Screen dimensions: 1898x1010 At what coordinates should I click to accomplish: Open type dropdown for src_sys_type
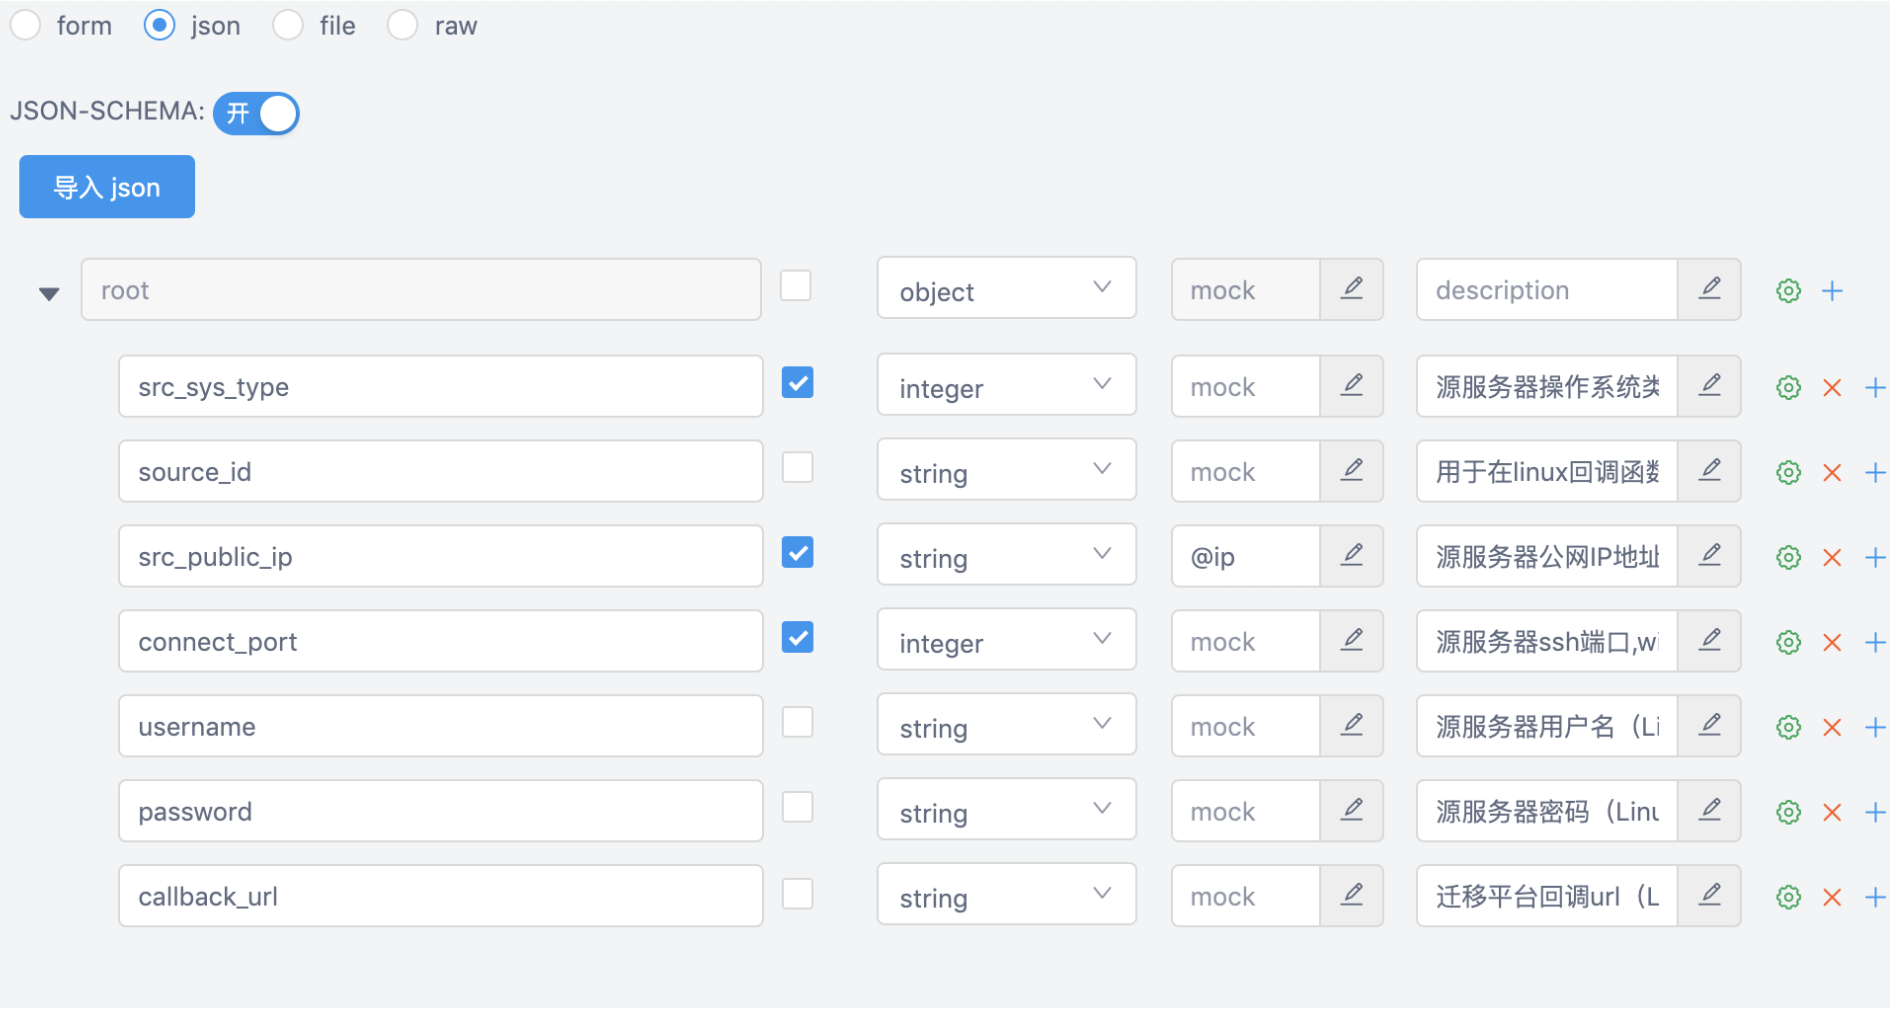(1005, 387)
